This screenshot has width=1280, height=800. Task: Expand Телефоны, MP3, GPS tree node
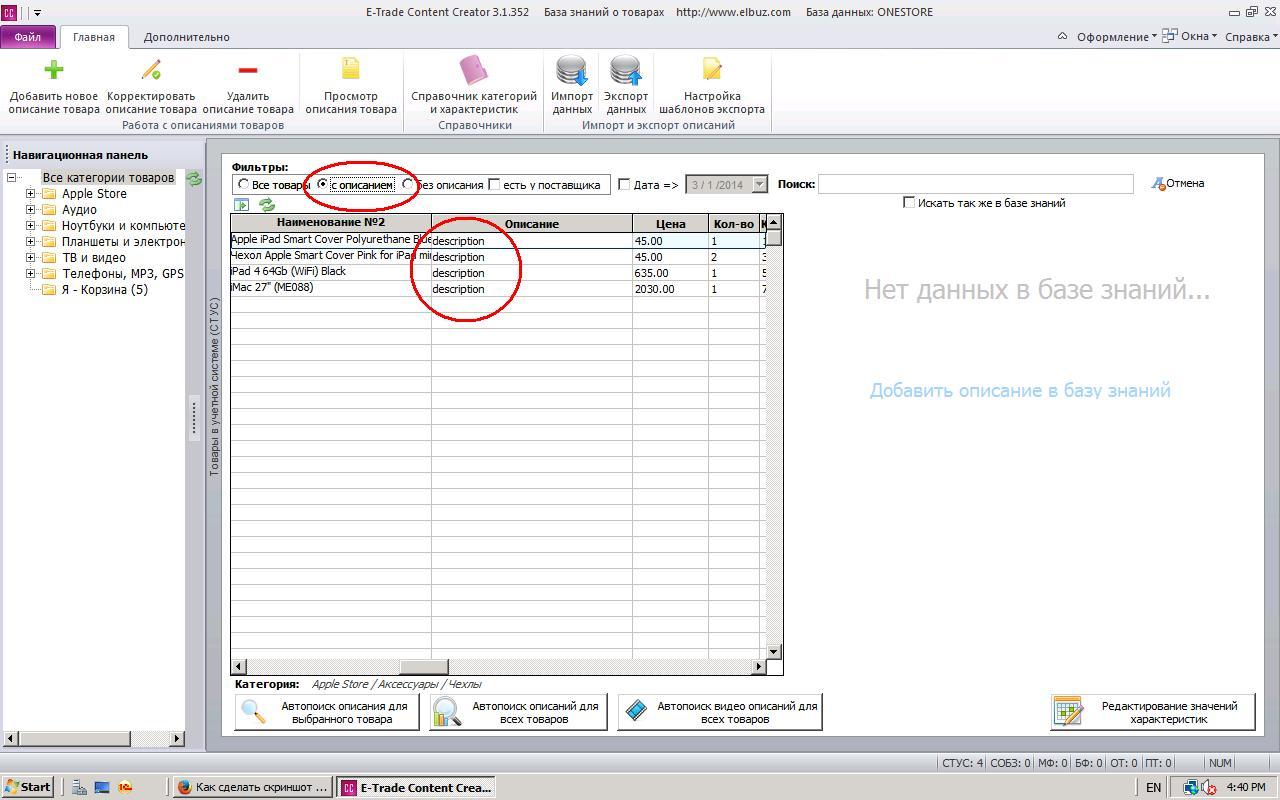pos(30,274)
